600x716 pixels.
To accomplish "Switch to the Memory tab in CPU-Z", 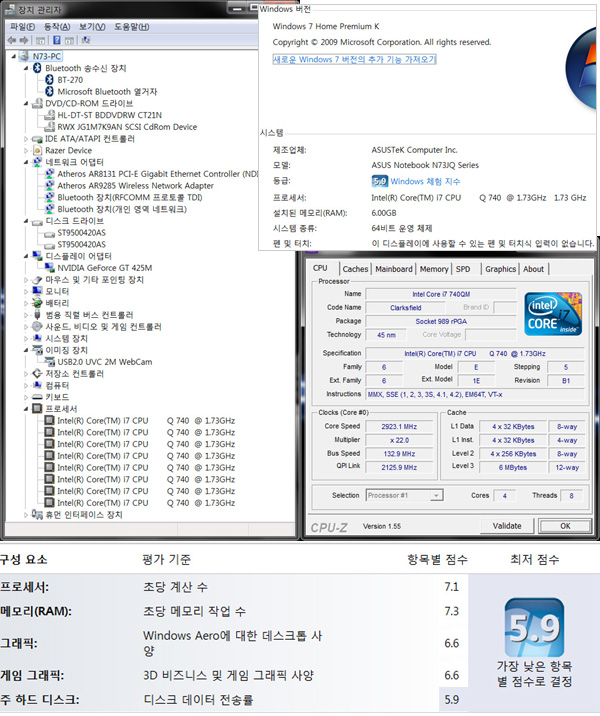I will pos(434,269).
